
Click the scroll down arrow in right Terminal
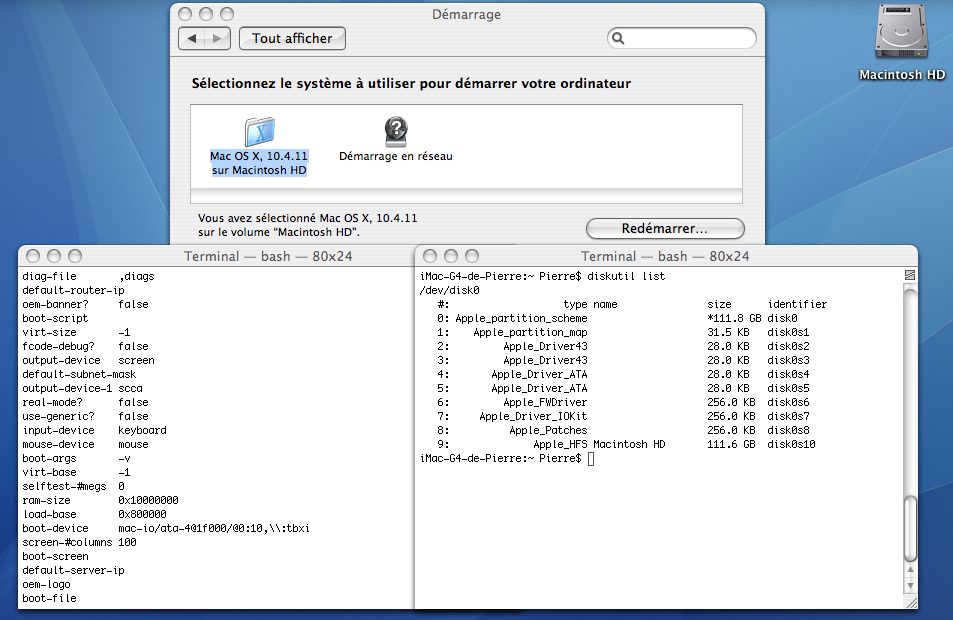pyautogui.click(x=910, y=586)
